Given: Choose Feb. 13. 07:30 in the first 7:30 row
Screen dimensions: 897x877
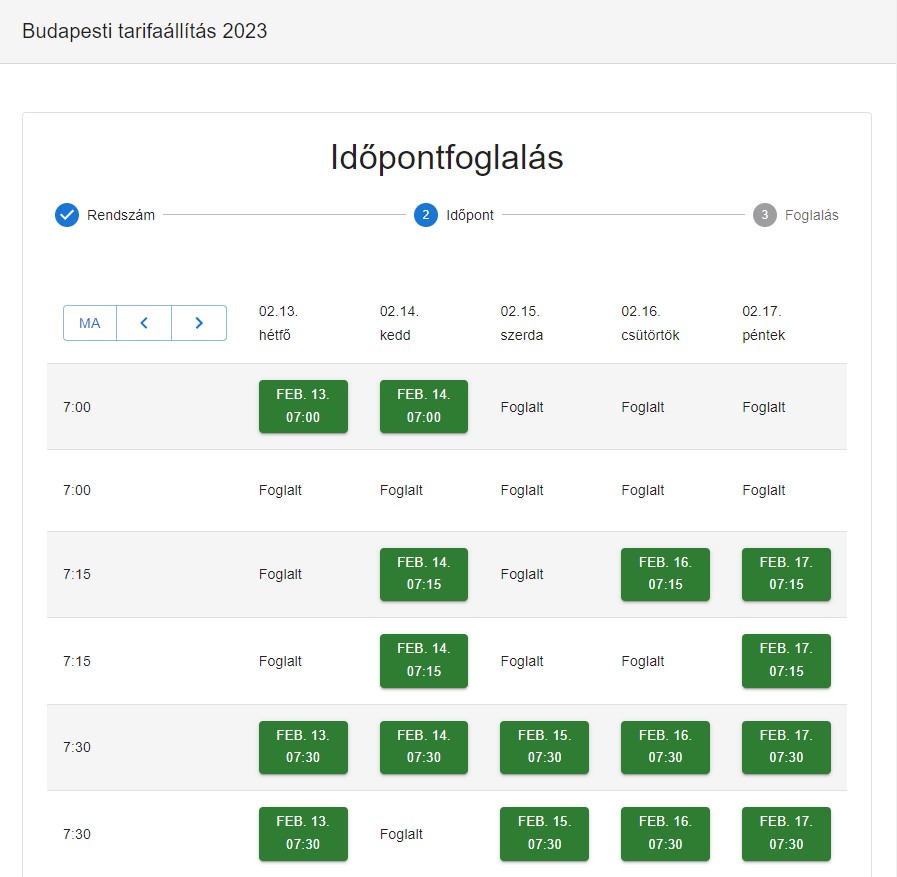Looking at the screenshot, I should coord(303,747).
